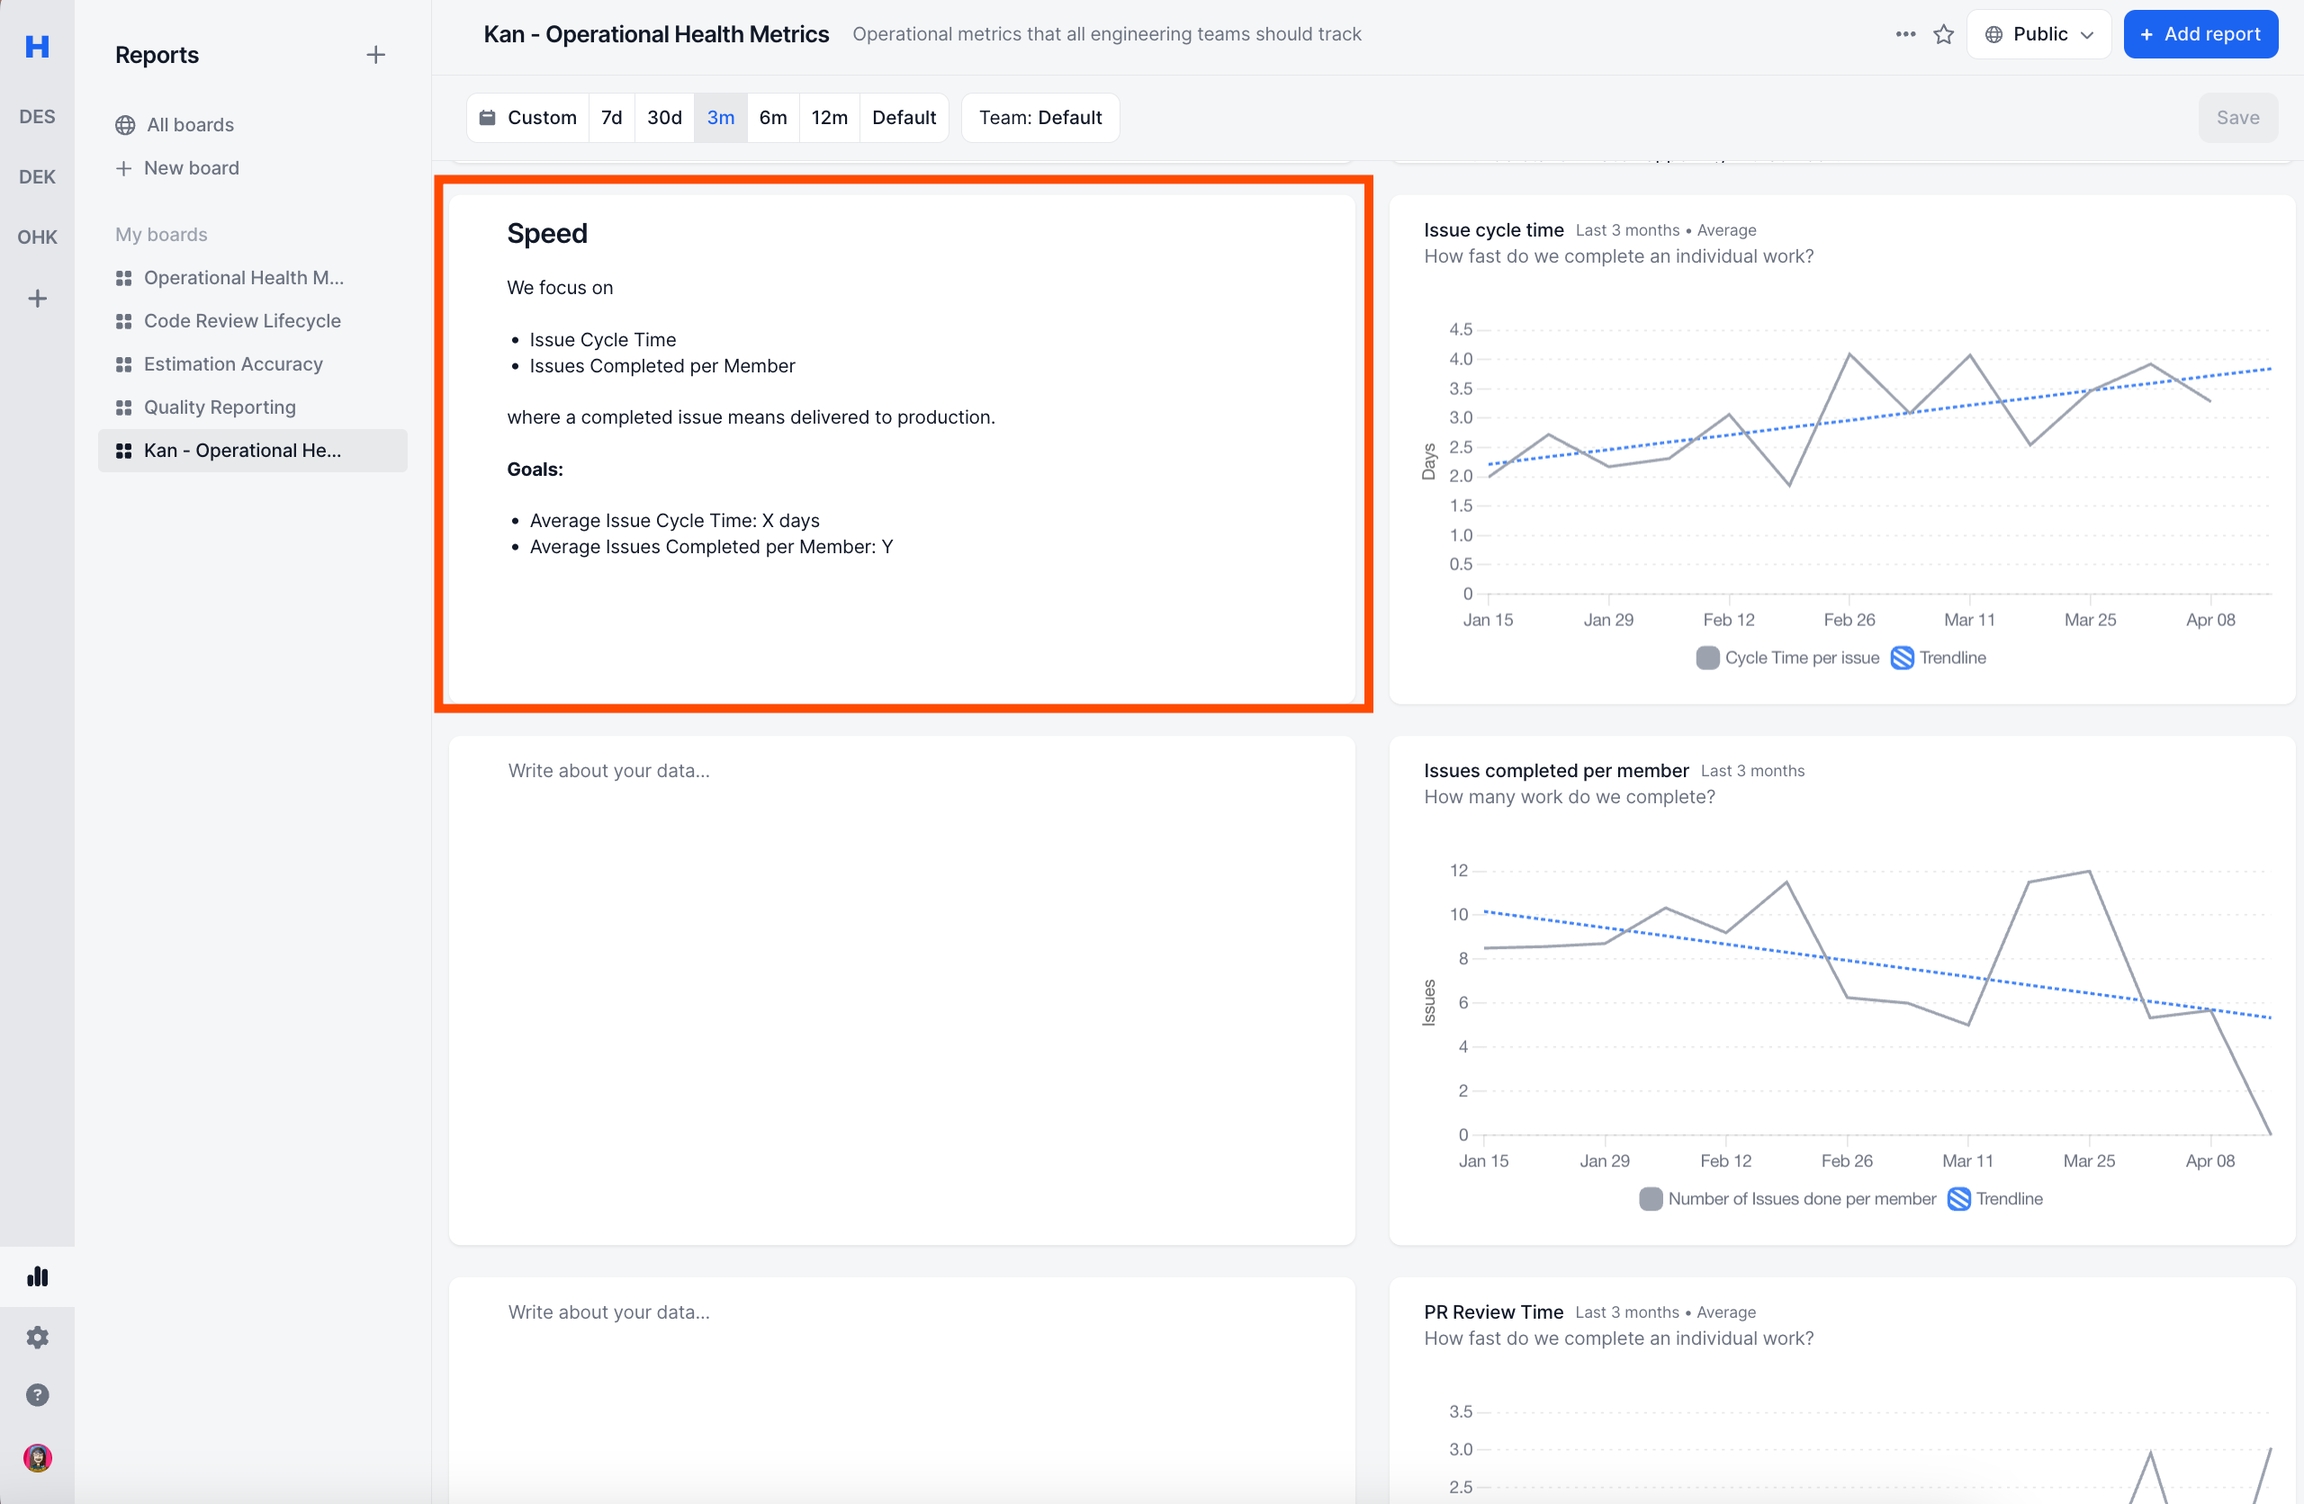Click Average Issue Cycle Time: X days text
2304x1504 pixels.
pyautogui.click(x=674, y=521)
